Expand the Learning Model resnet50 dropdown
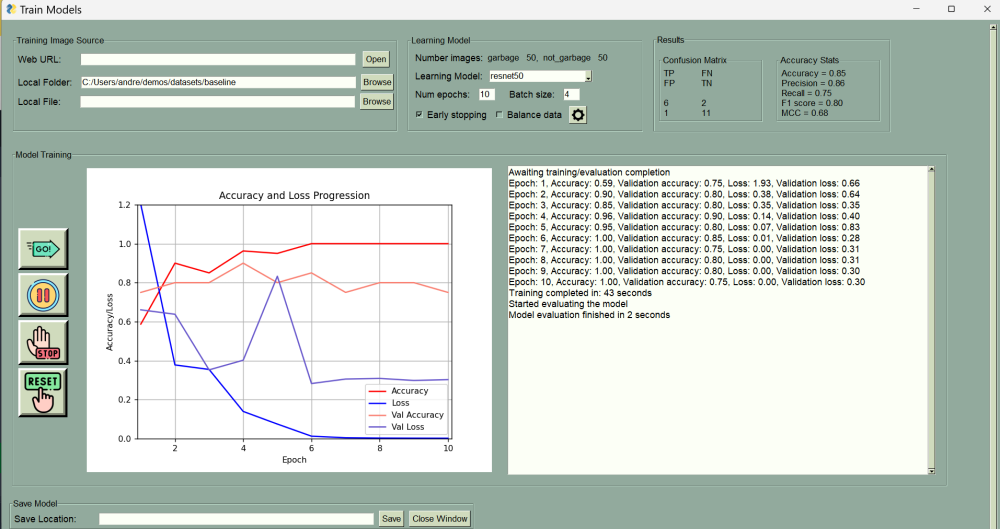Viewport: 1000px width, 529px height. click(x=588, y=76)
